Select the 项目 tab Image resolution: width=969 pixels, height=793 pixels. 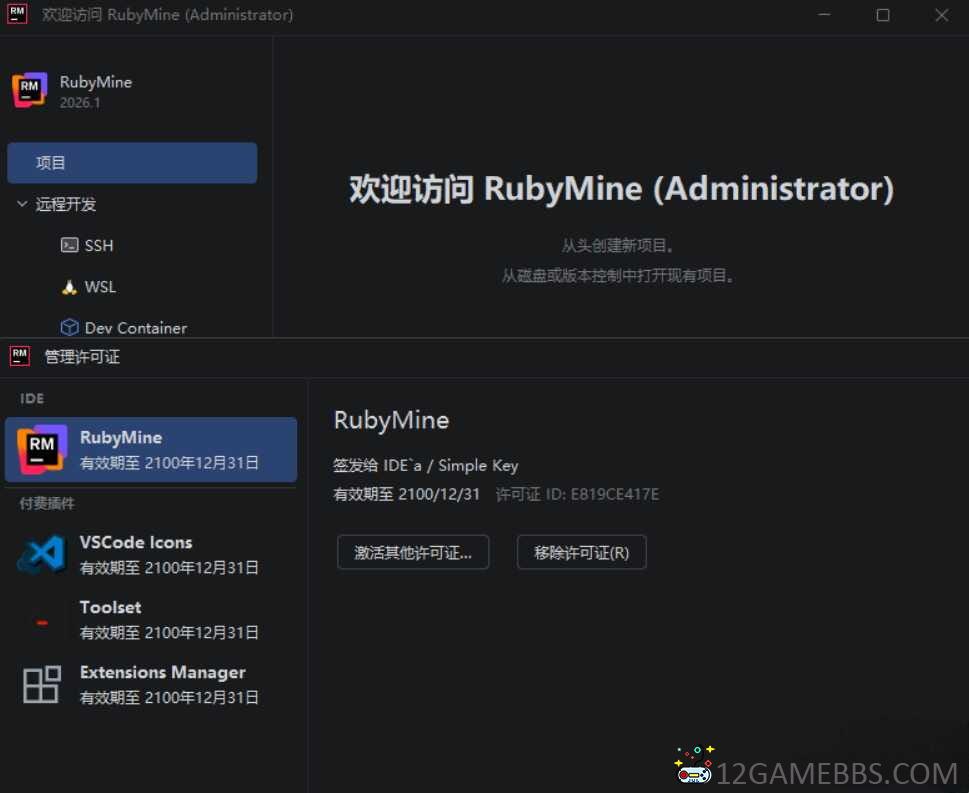[132, 163]
